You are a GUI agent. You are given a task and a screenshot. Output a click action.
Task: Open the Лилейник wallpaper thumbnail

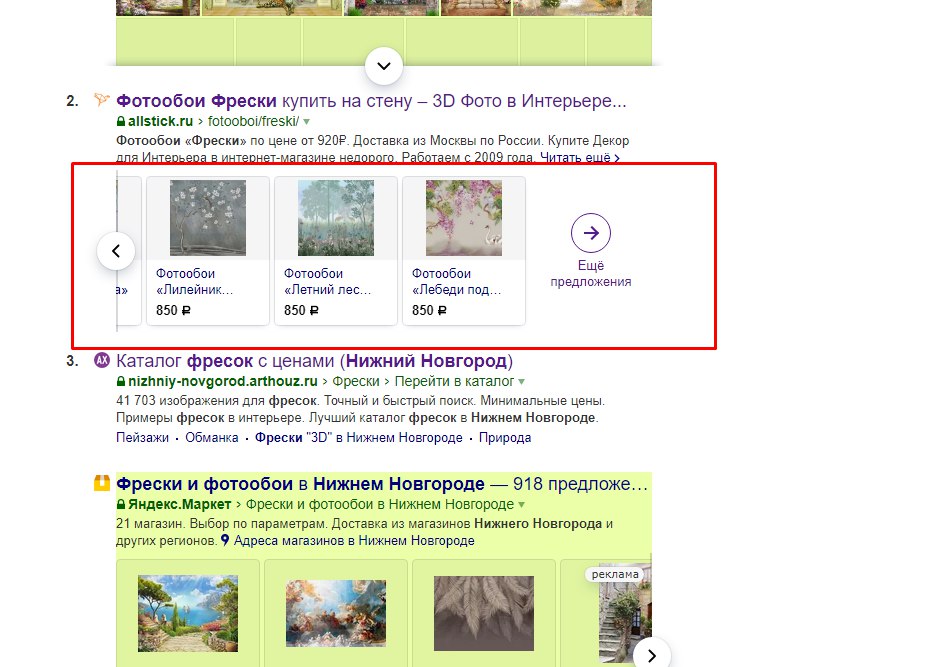(208, 218)
